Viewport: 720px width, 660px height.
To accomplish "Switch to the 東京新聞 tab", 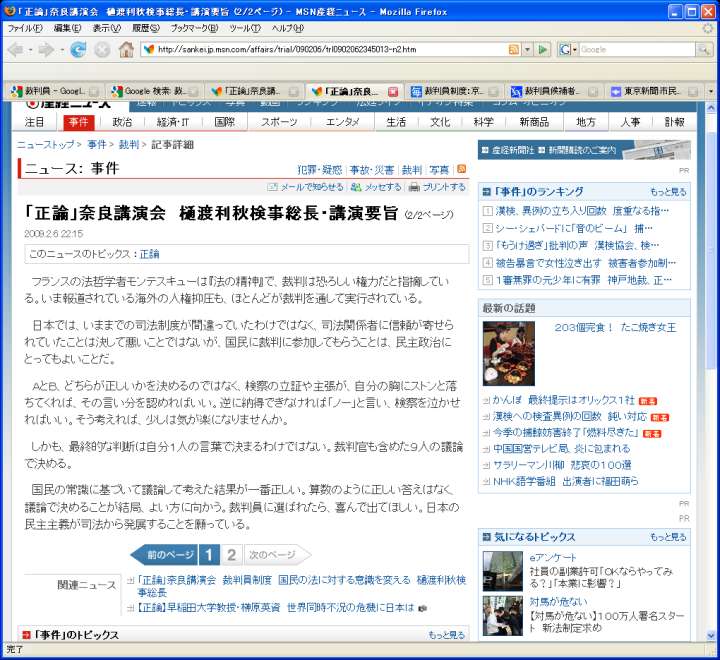I will pos(656,91).
